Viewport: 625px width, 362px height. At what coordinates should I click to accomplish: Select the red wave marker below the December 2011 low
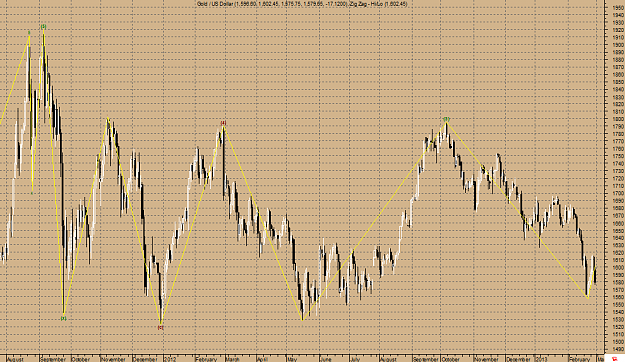point(160,328)
